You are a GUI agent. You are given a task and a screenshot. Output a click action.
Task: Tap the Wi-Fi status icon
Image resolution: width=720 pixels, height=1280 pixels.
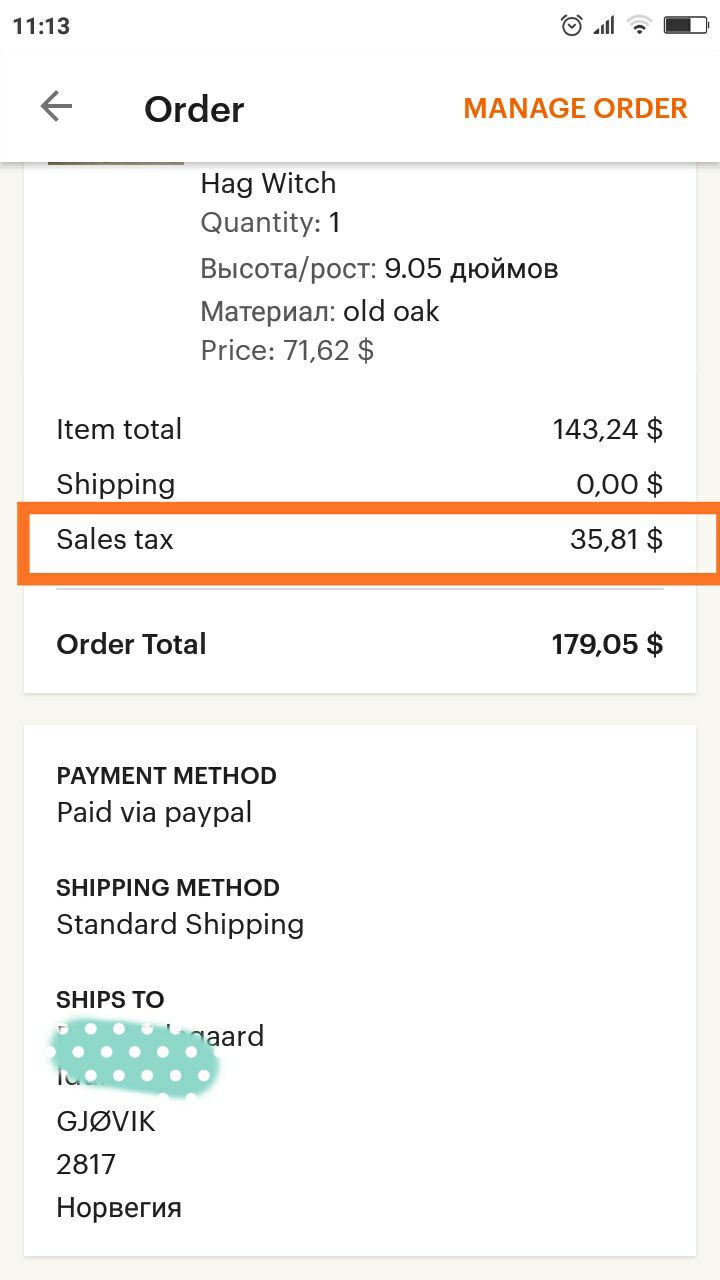coord(638,25)
